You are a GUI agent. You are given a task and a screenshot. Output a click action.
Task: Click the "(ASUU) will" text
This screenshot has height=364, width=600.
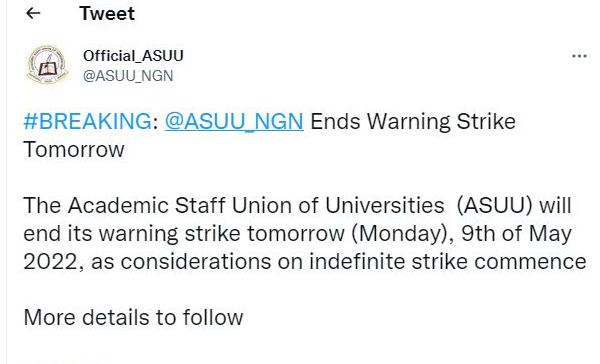[x=514, y=206]
